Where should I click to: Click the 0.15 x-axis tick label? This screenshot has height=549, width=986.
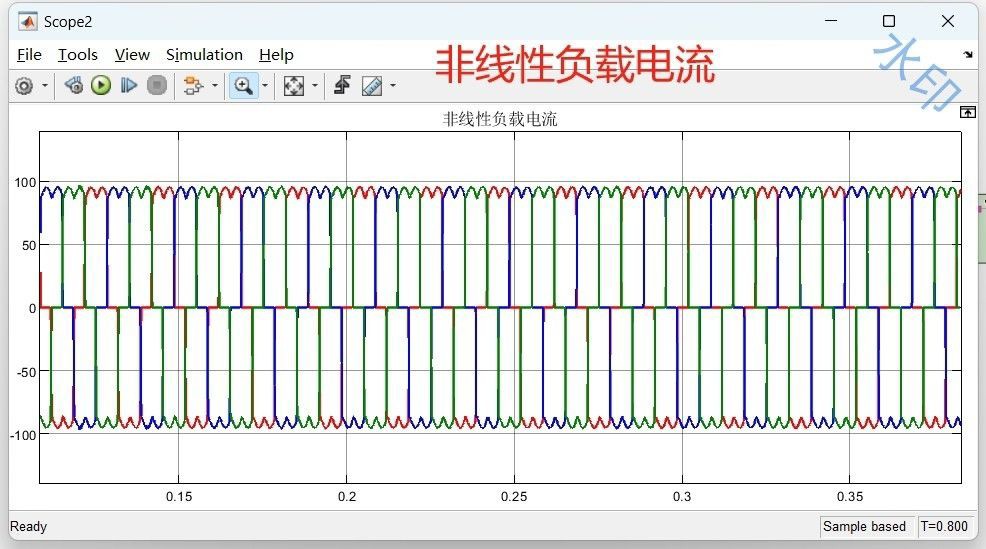179,497
